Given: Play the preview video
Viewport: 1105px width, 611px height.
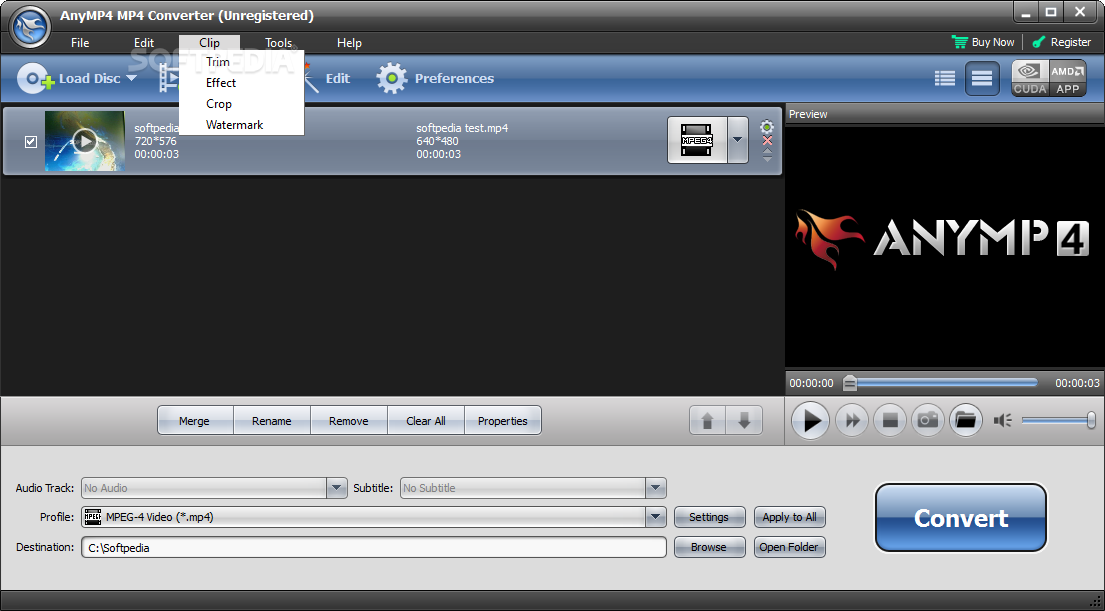Looking at the screenshot, I should pos(810,421).
